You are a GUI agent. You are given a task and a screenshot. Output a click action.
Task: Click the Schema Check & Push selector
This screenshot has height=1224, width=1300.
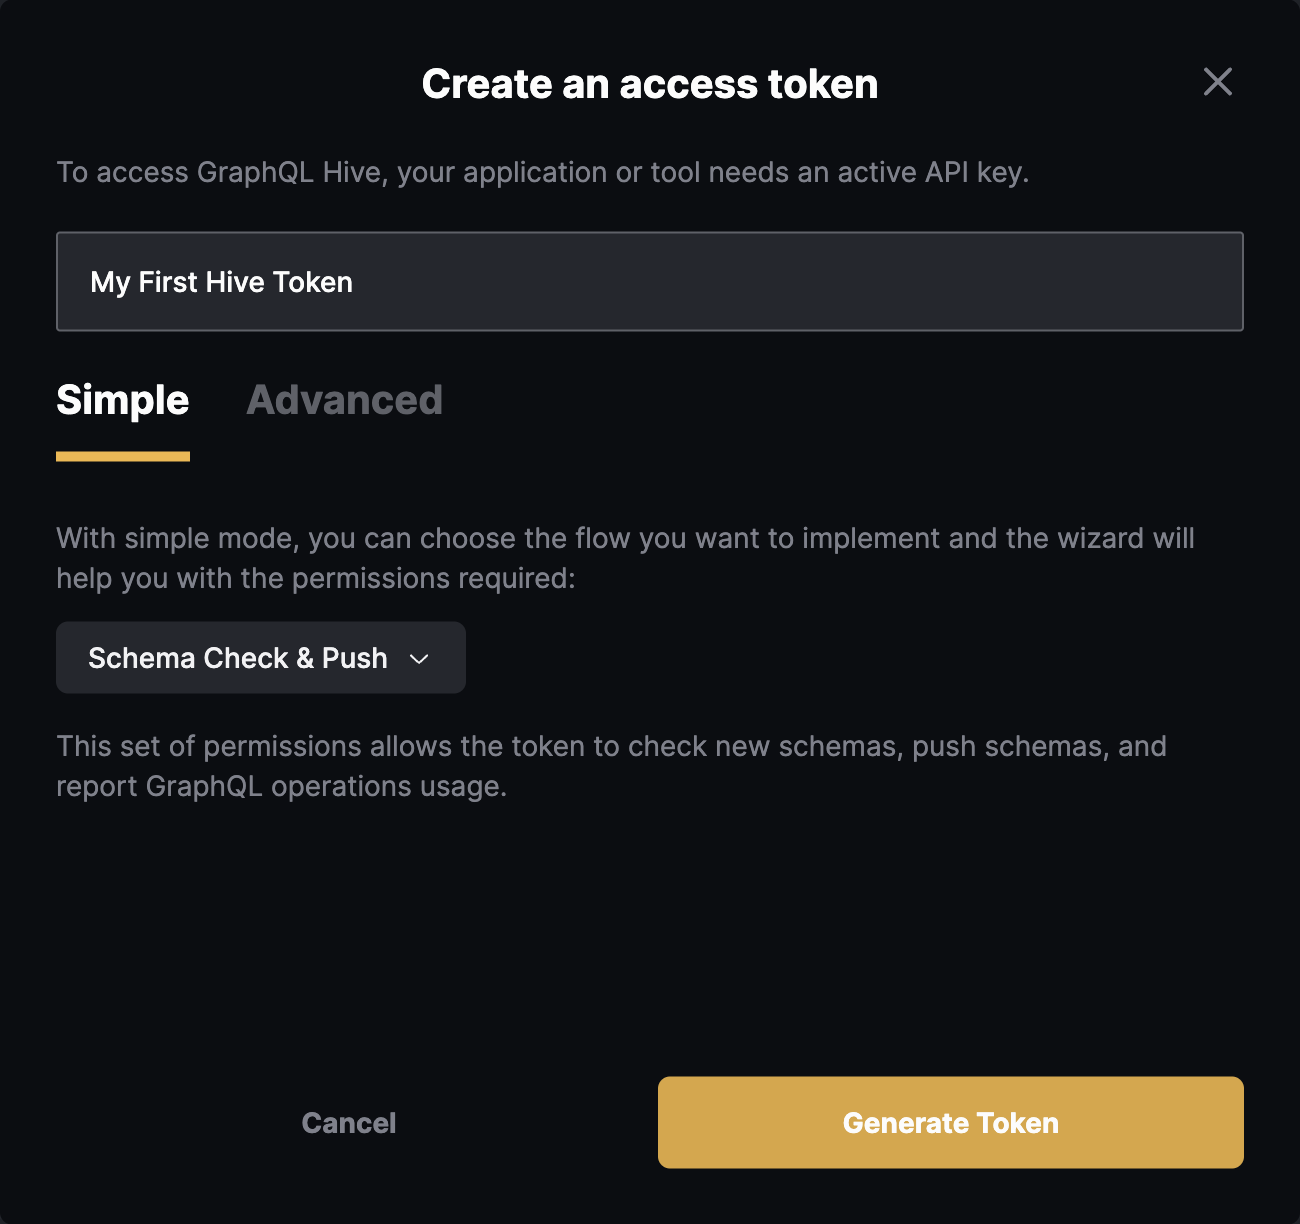260,657
